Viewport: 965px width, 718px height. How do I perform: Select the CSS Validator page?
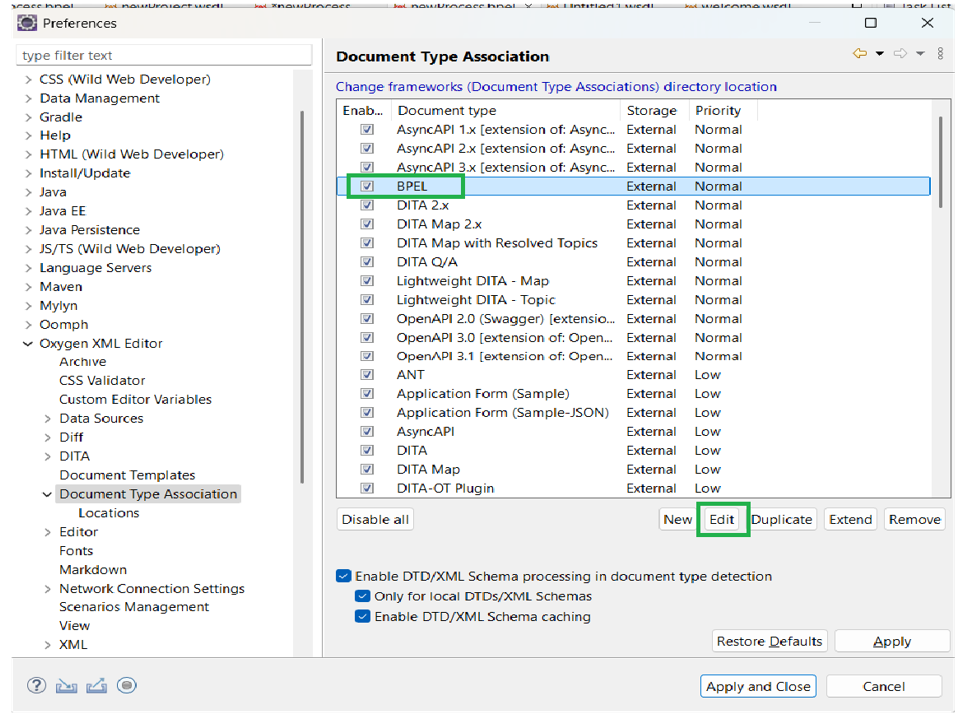[x=102, y=380]
